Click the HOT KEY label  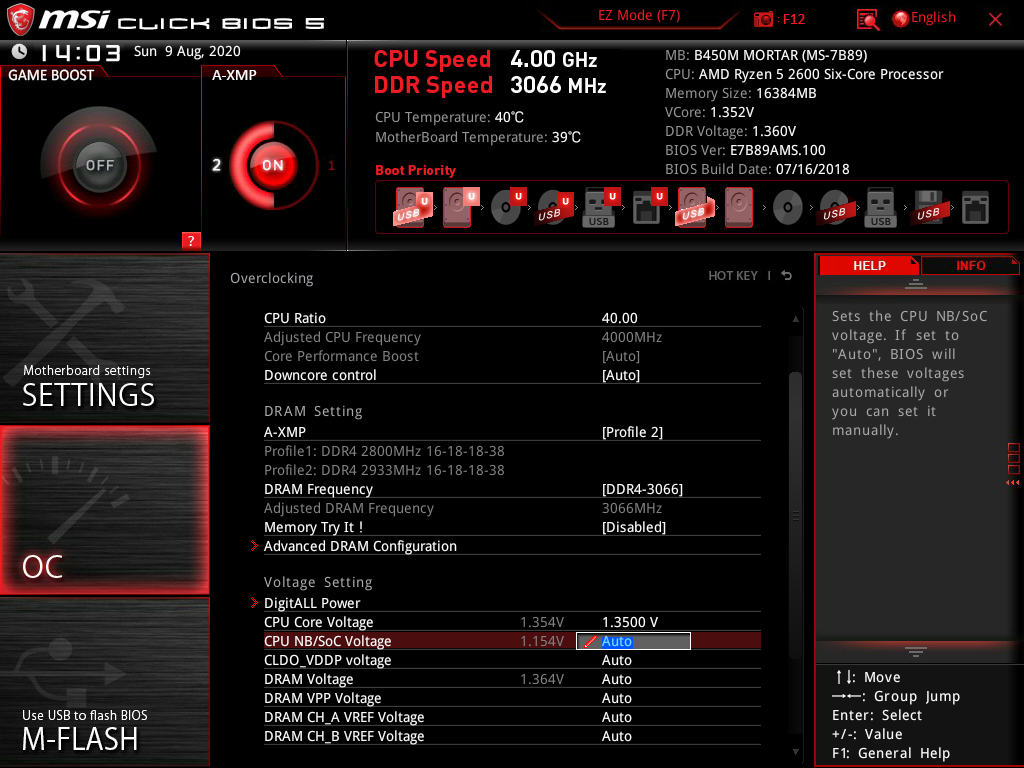pyautogui.click(x=733, y=276)
